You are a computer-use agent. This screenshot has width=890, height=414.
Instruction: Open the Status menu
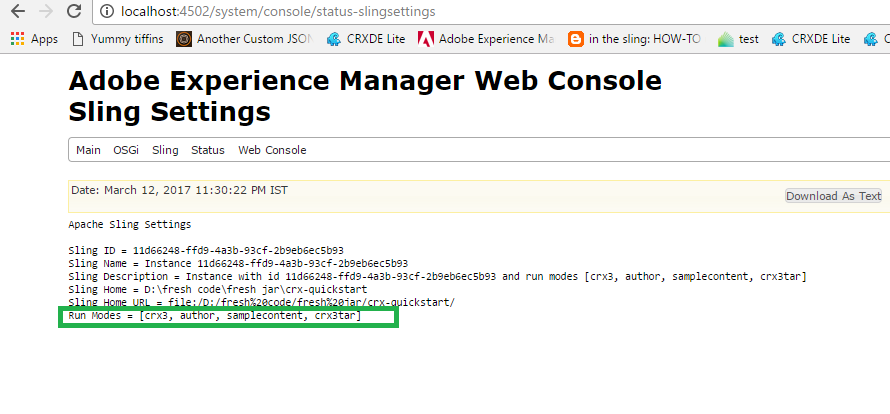pos(208,150)
